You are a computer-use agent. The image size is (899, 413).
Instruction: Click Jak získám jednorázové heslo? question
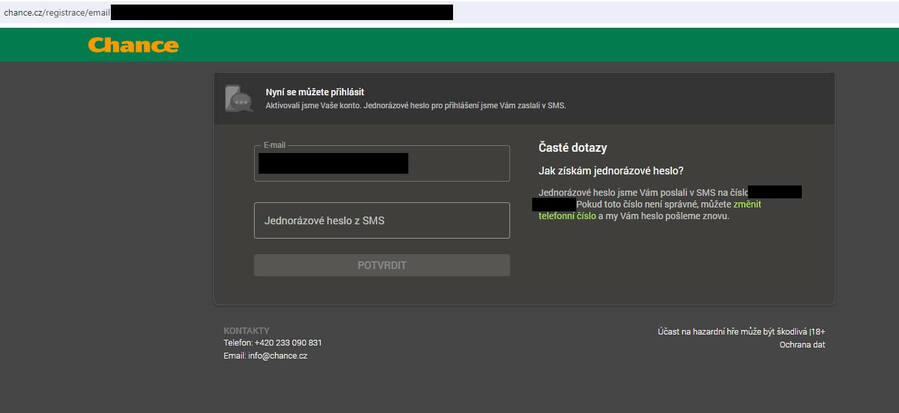pyautogui.click(x=611, y=171)
